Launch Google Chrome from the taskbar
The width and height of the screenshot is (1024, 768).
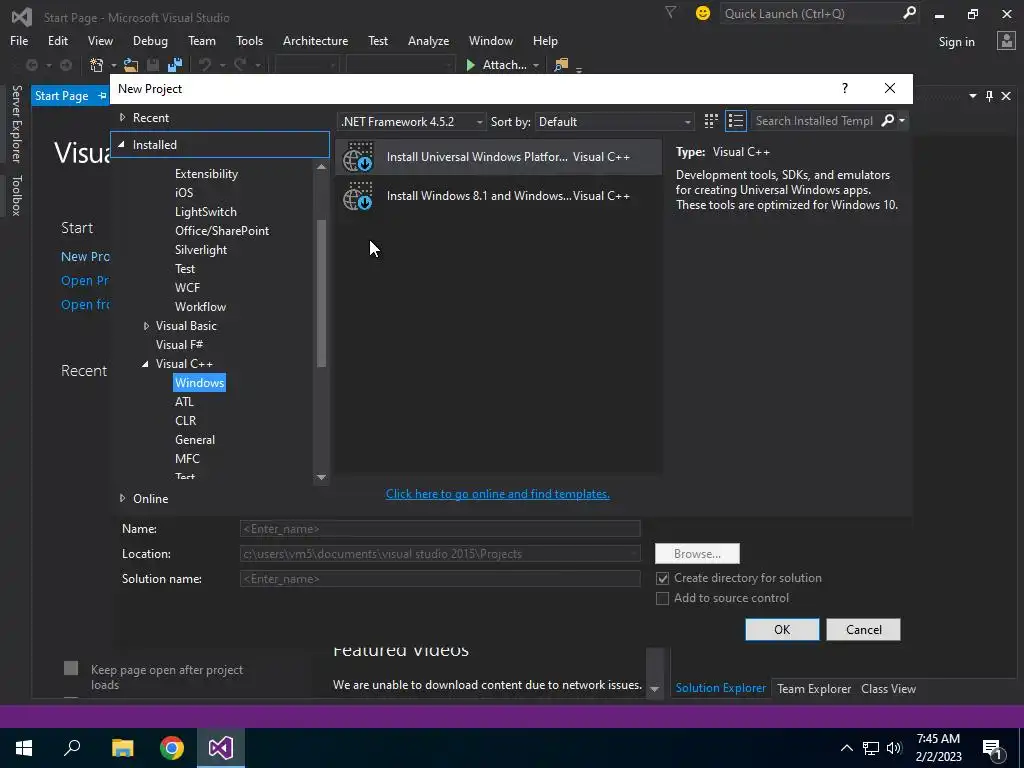point(172,748)
